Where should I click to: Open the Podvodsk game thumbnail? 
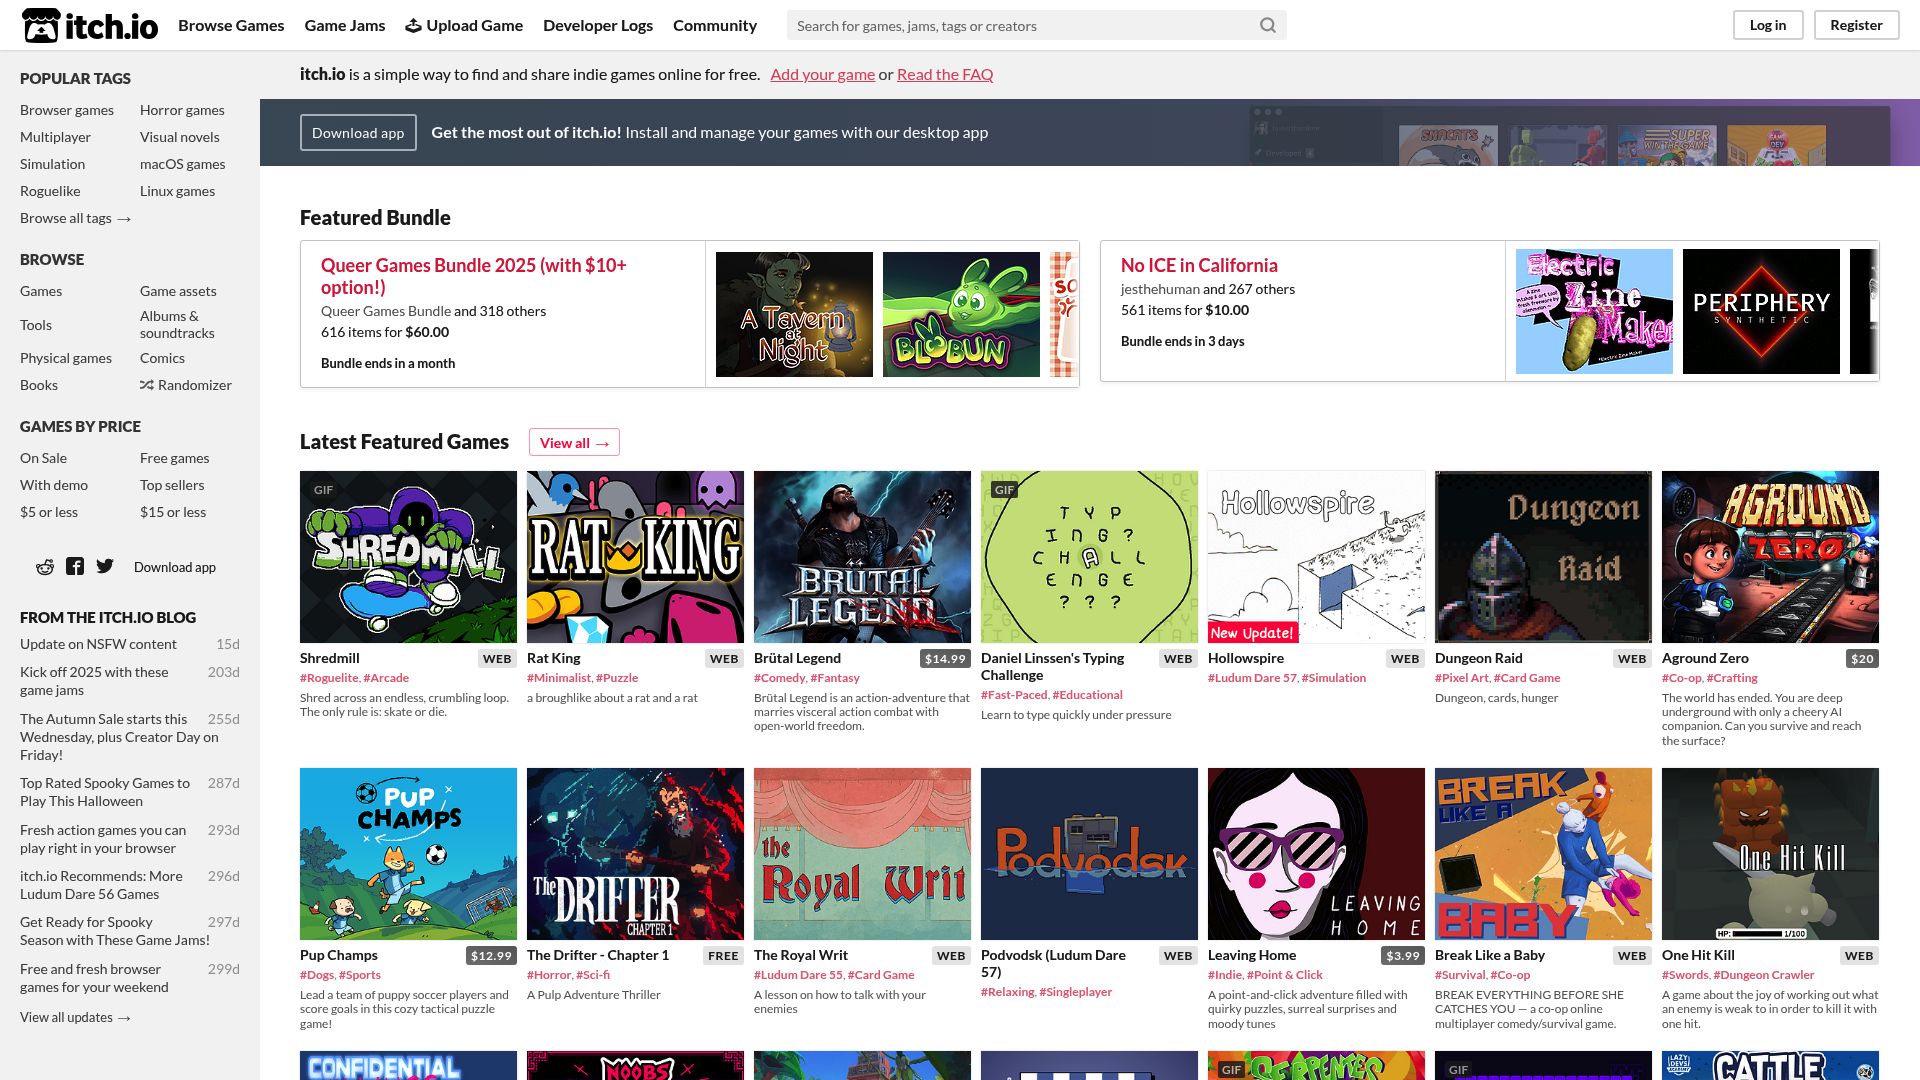click(x=1089, y=854)
